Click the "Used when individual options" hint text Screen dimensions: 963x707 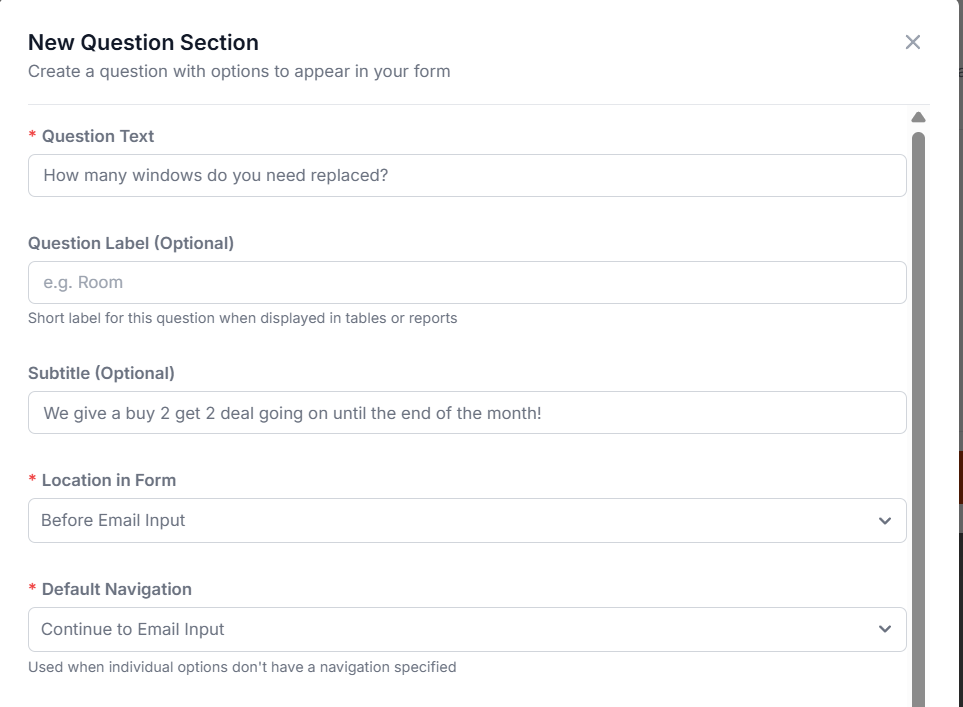click(x=242, y=666)
